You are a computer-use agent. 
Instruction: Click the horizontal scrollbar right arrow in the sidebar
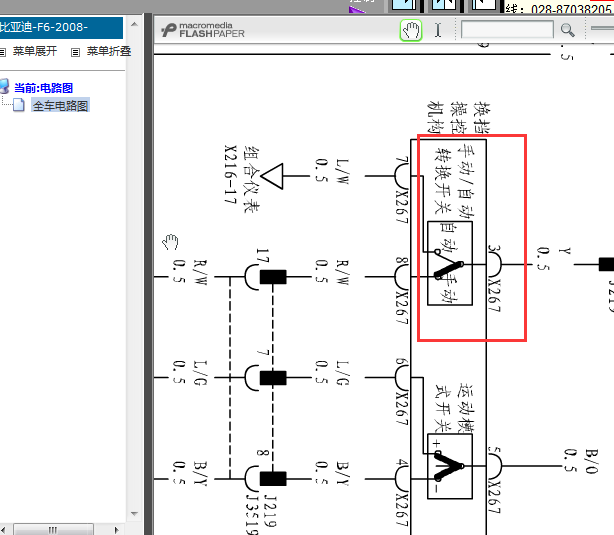(116, 530)
